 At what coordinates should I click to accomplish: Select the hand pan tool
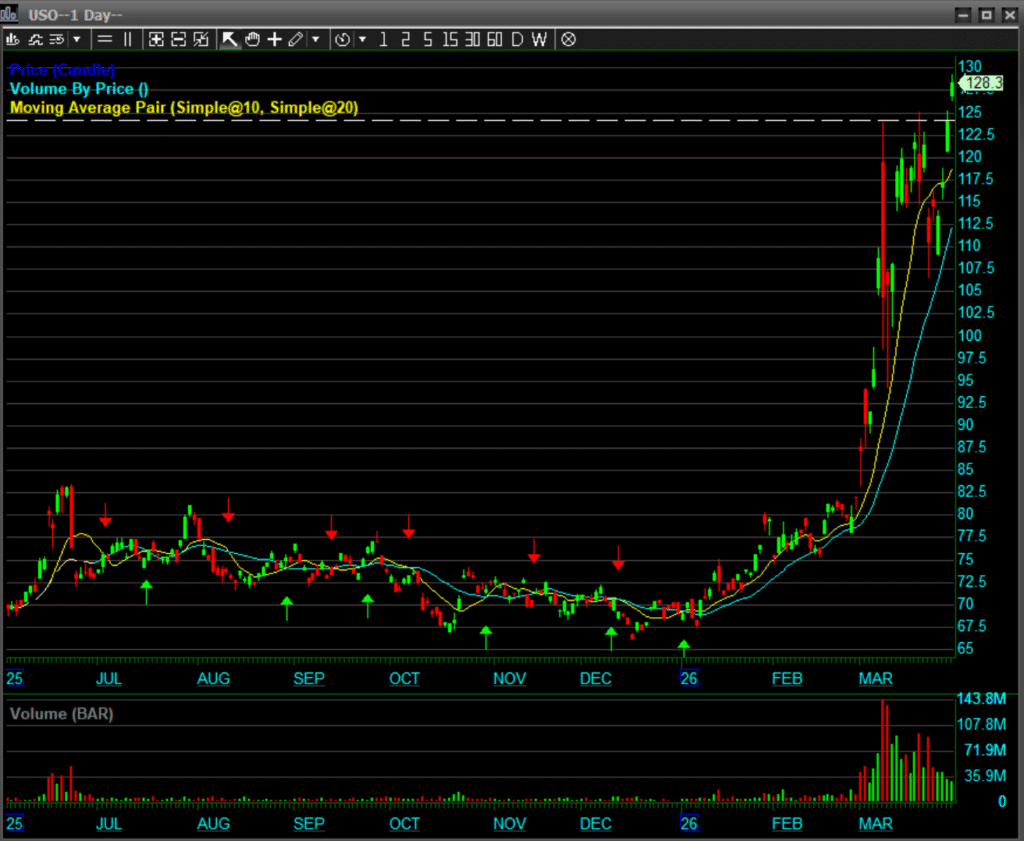[x=252, y=39]
